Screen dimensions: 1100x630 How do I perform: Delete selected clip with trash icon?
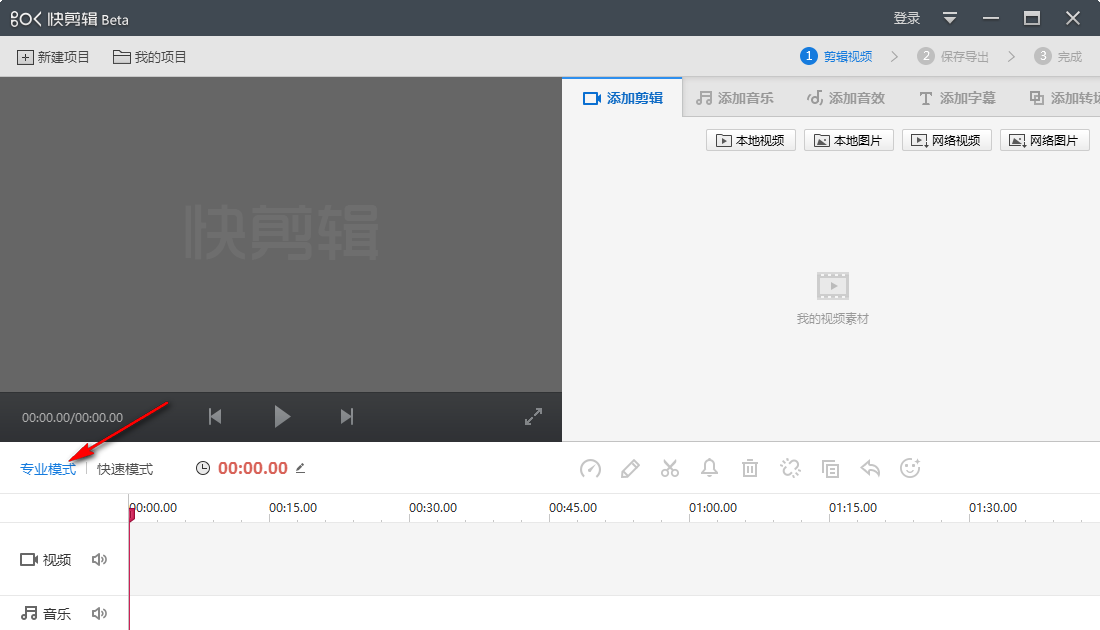(750, 468)
